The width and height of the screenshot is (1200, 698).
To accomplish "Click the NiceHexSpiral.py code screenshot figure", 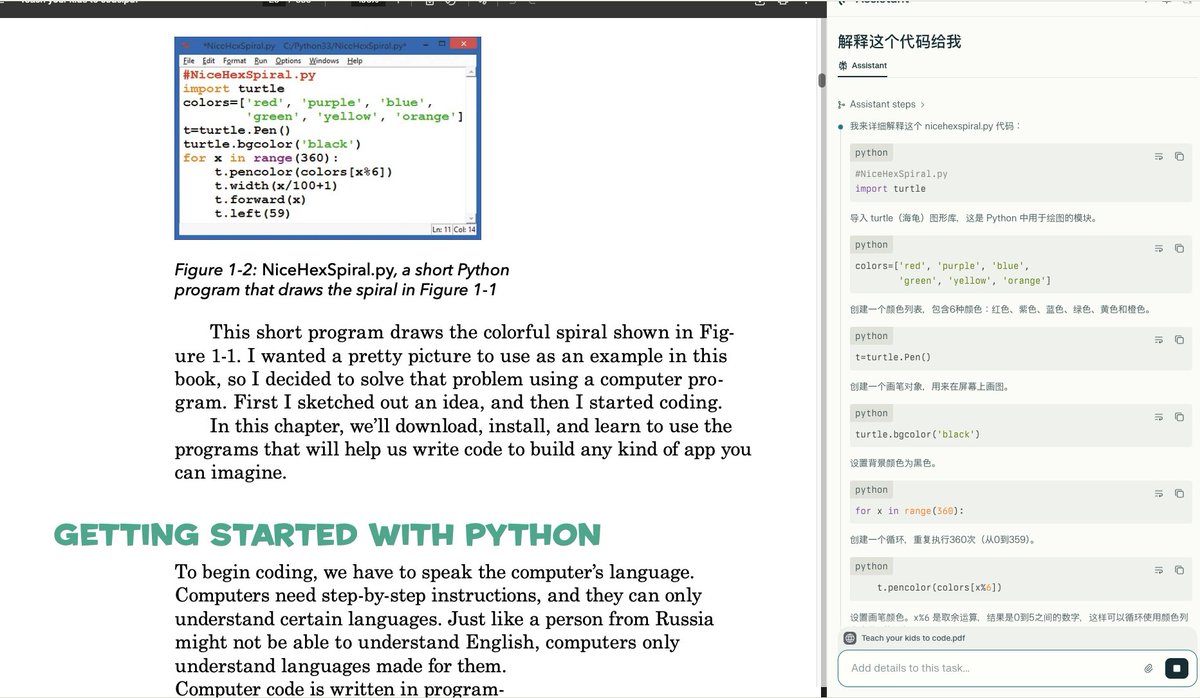I will [x=328, y=138].
